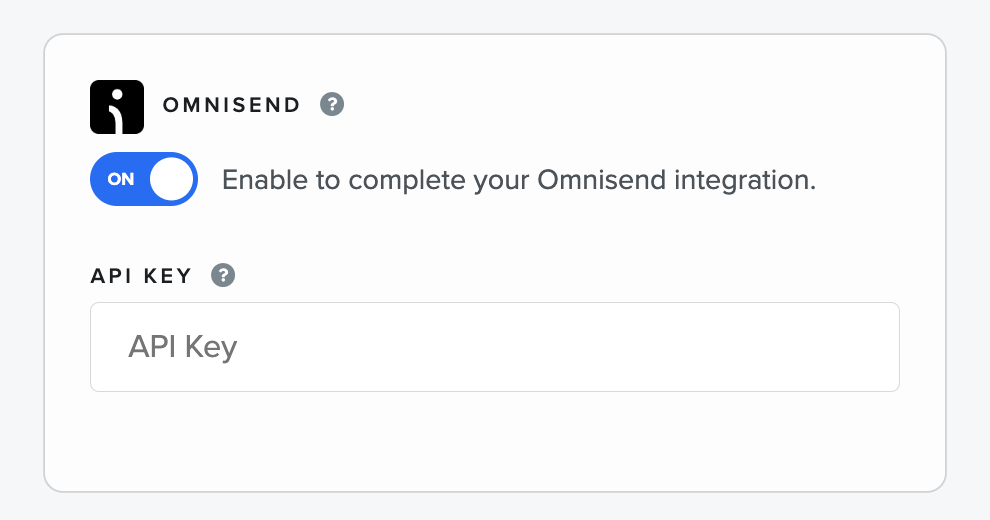Click the white knob of ON switch
The height and width of the screenshot is (520, 990).
point(171,179)
